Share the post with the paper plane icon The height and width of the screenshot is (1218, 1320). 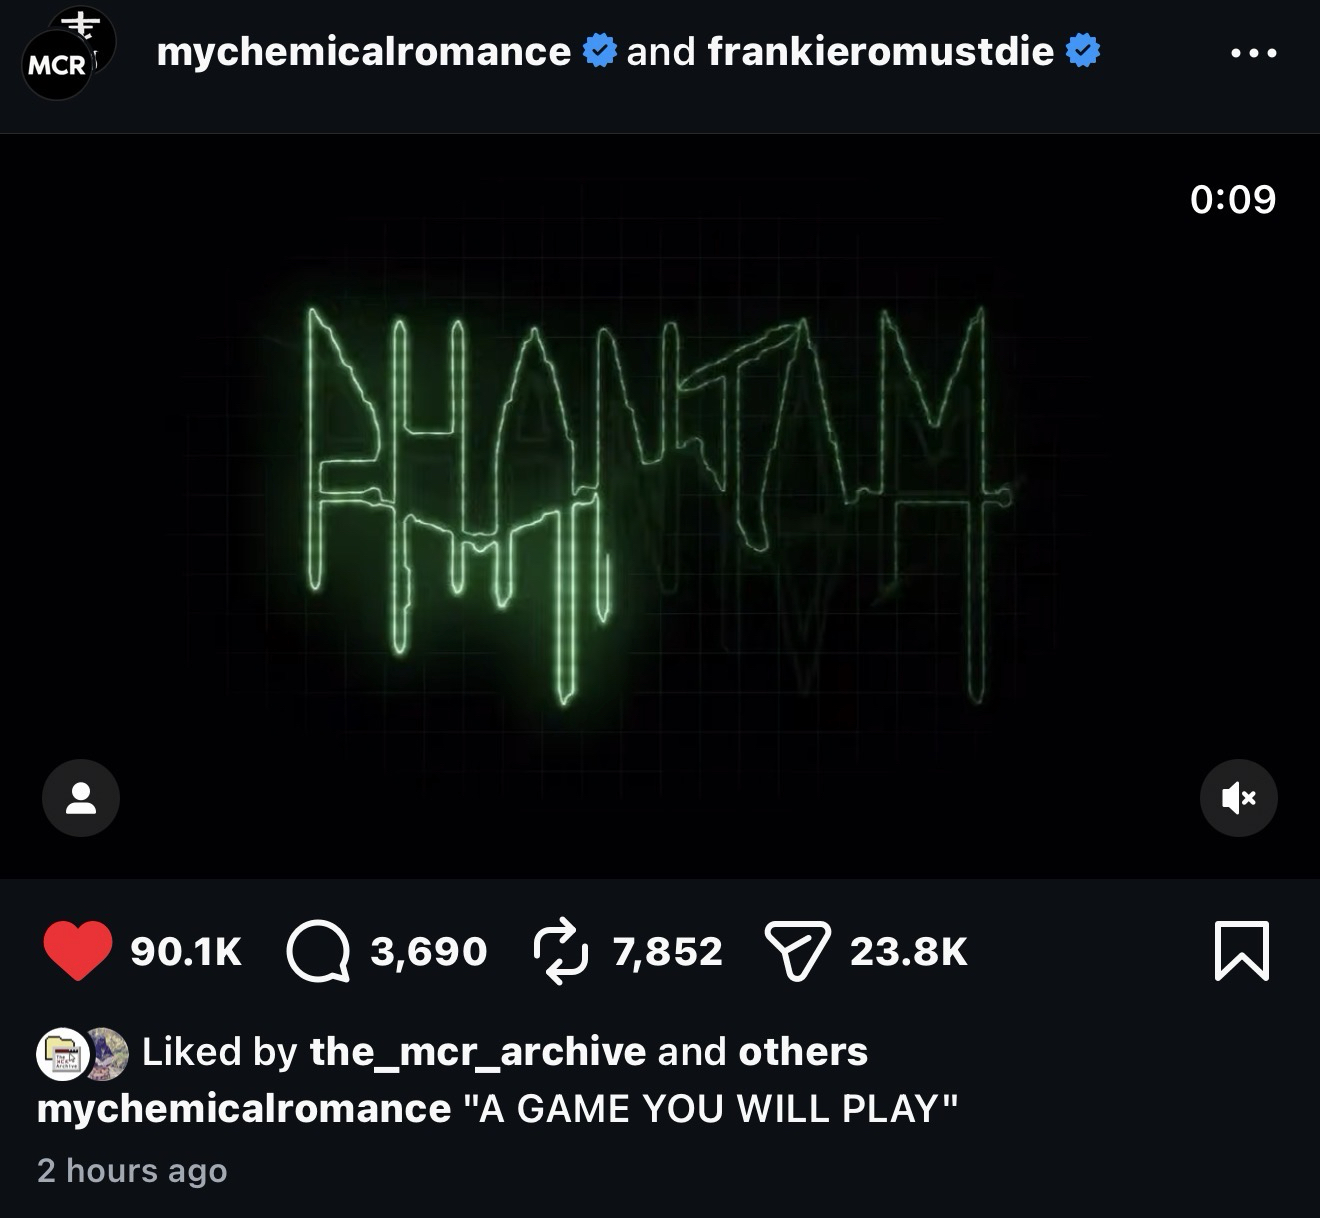click(x=797, y=950)
